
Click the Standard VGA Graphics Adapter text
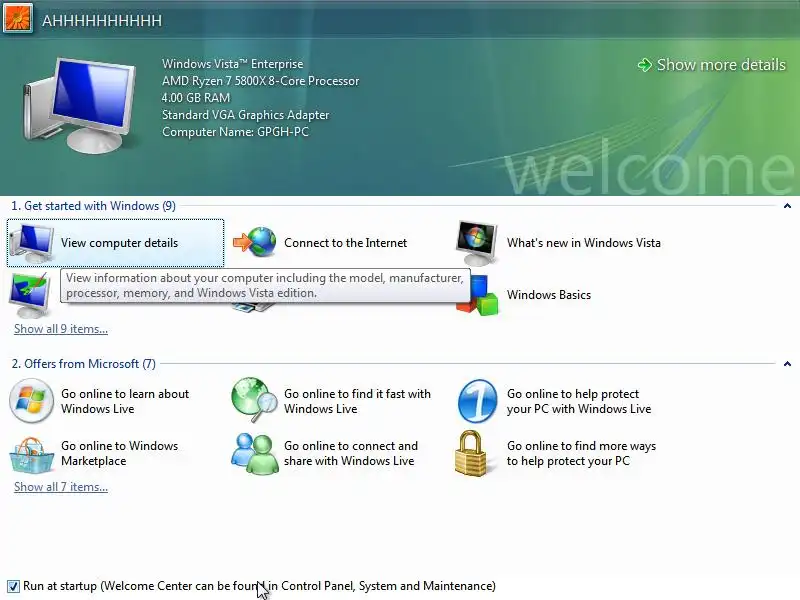[x=245, y=115]
